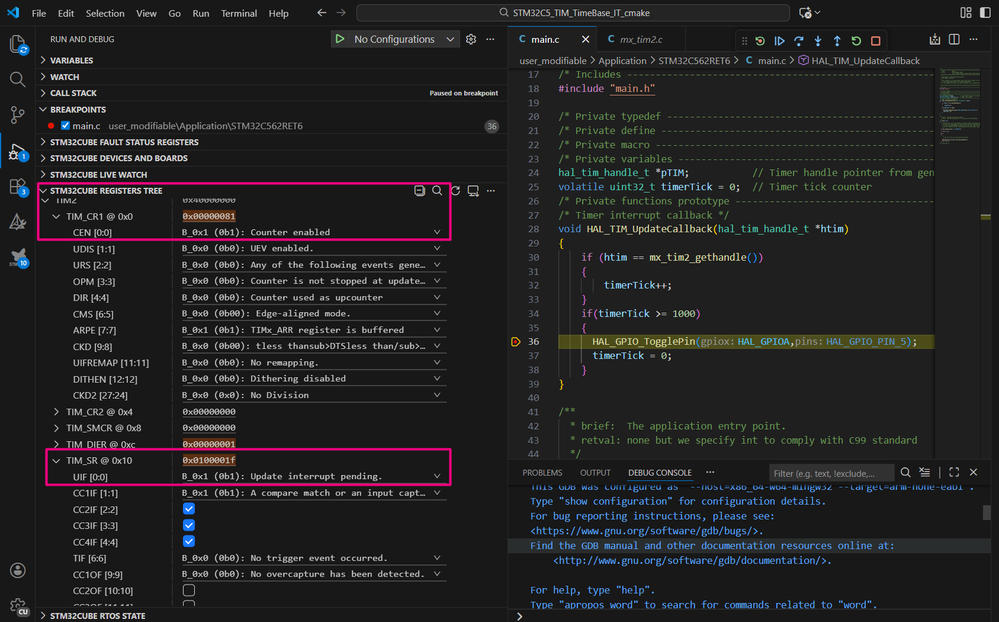Click the red debug Stop button
The height and width of the screenshot is (622, 999).
click(x=875, y=41)
